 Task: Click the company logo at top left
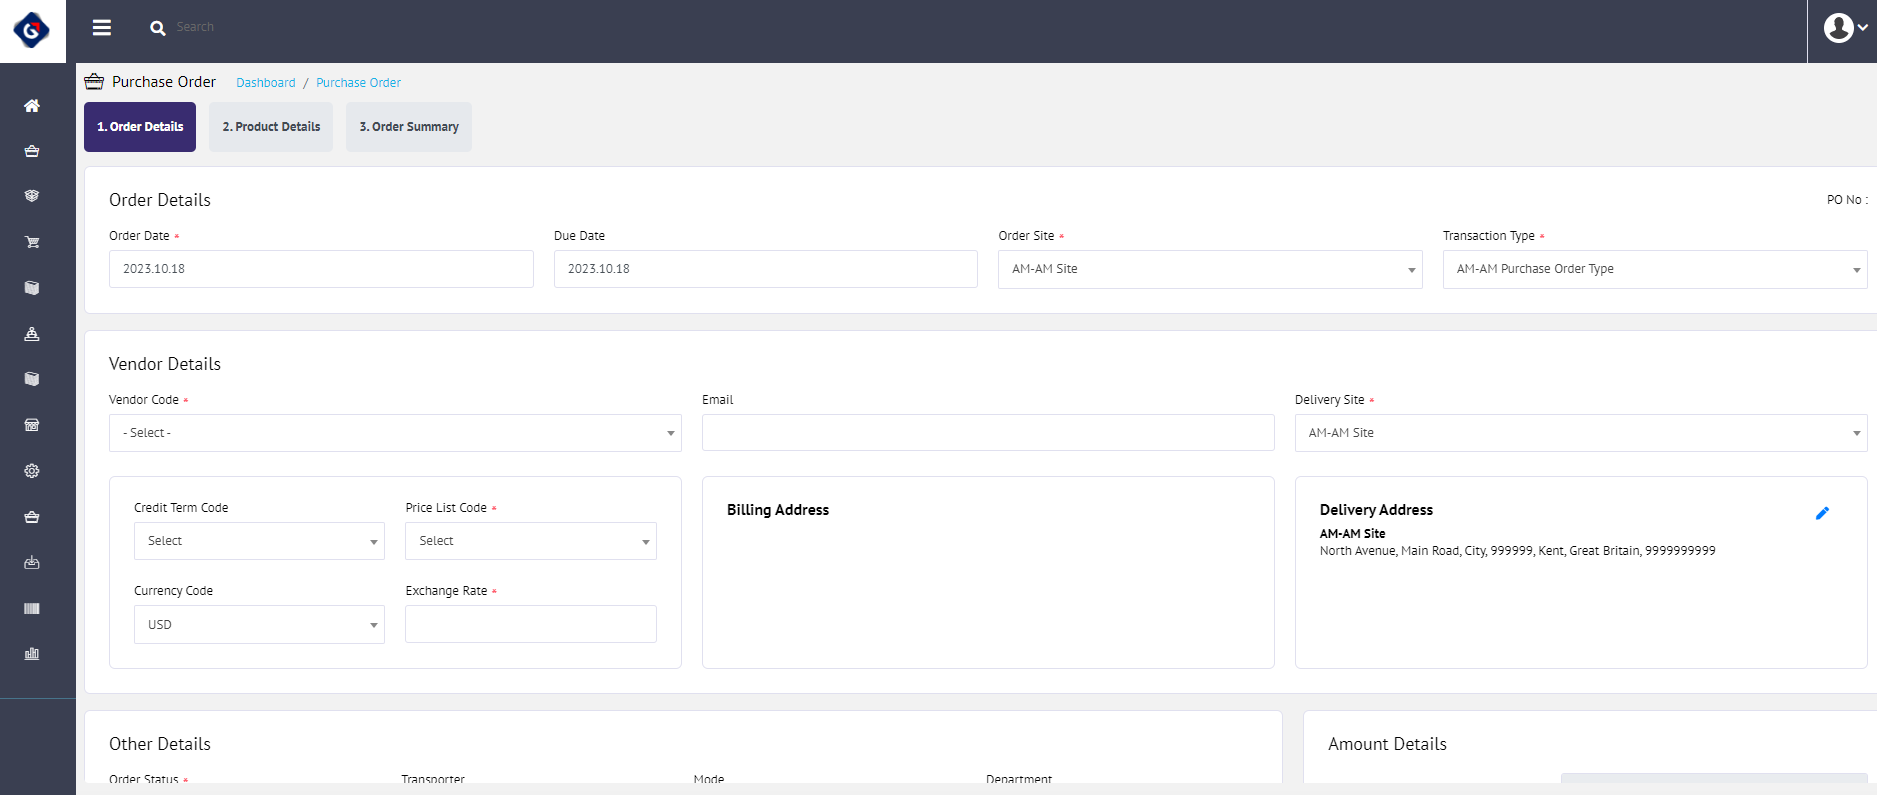pos(32,31)
